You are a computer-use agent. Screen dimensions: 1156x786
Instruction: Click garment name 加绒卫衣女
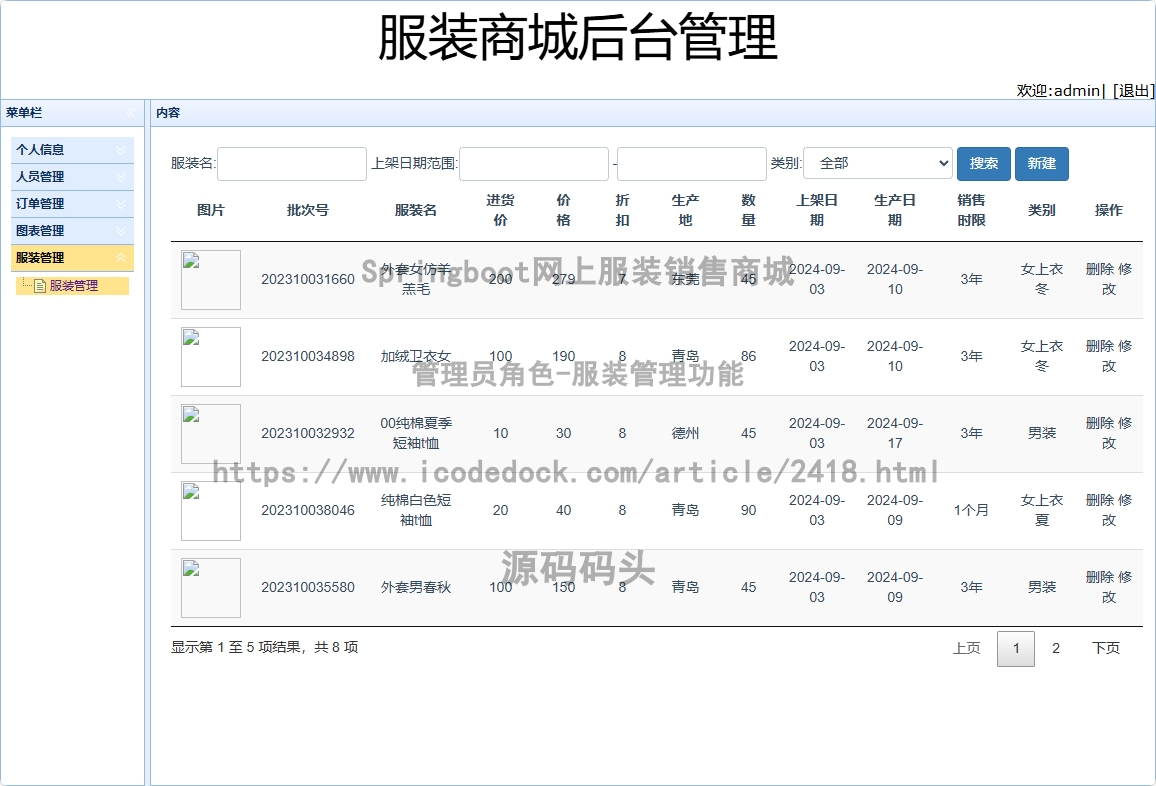click(x=416, y=356)
